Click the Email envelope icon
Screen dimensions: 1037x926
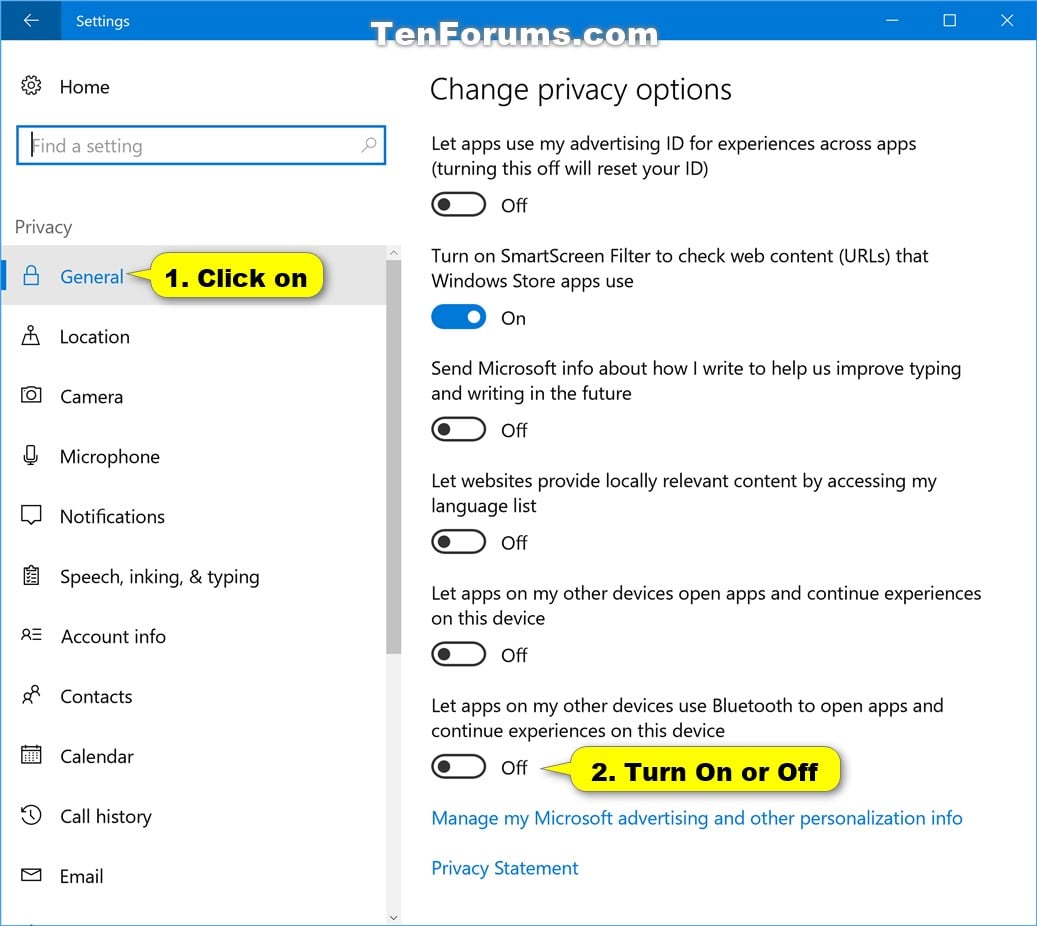pos(31,875)
